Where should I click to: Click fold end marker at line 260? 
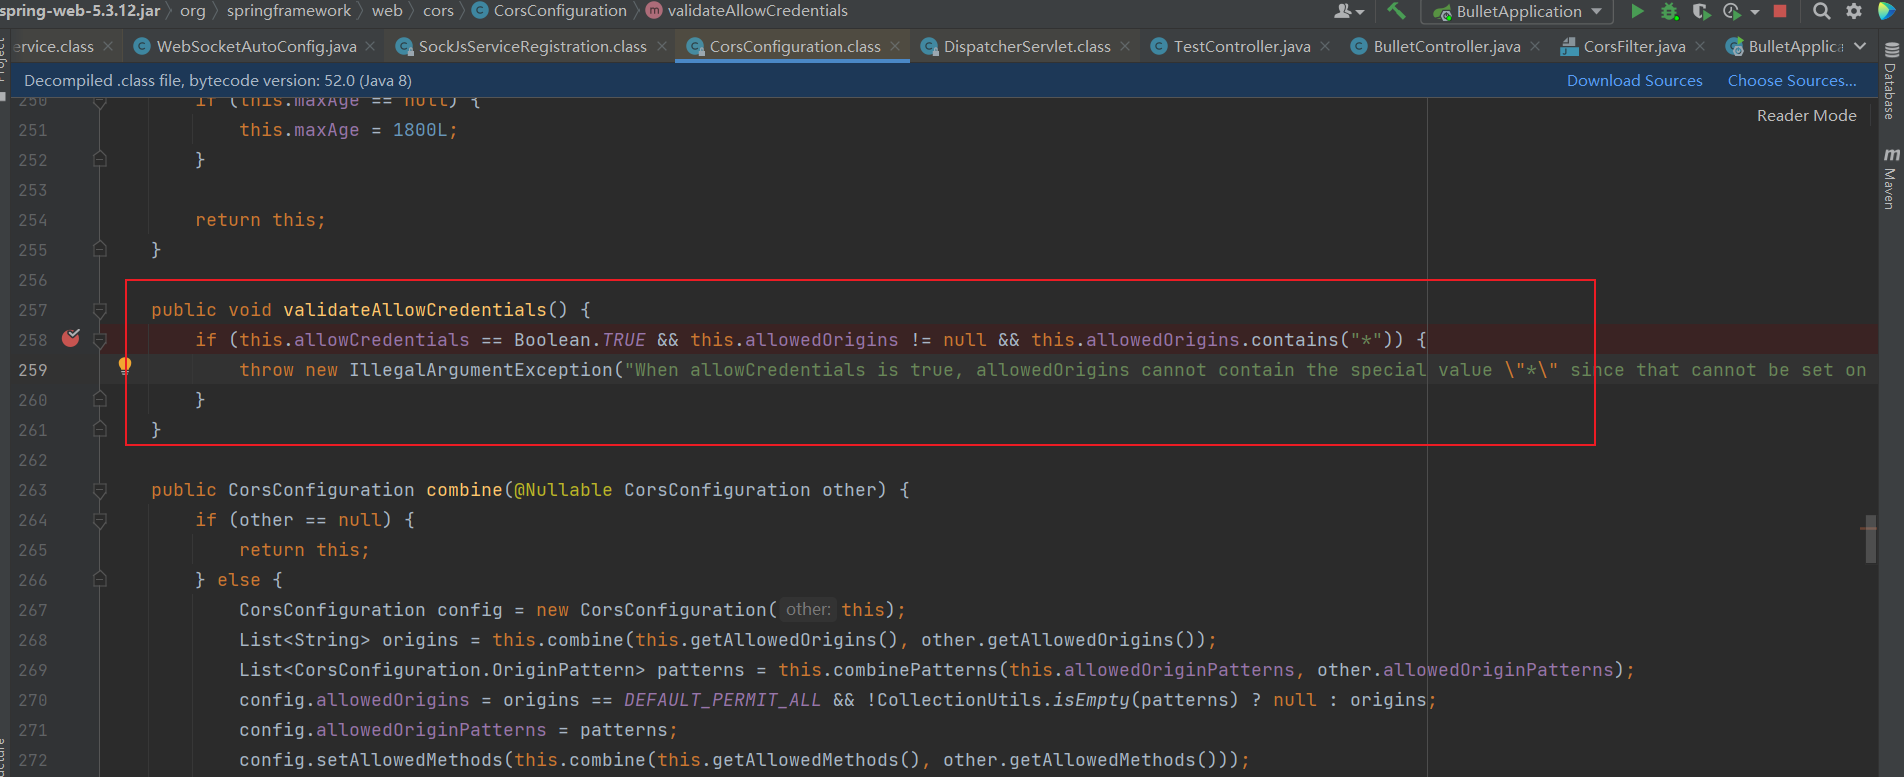[x=100, y=399]
